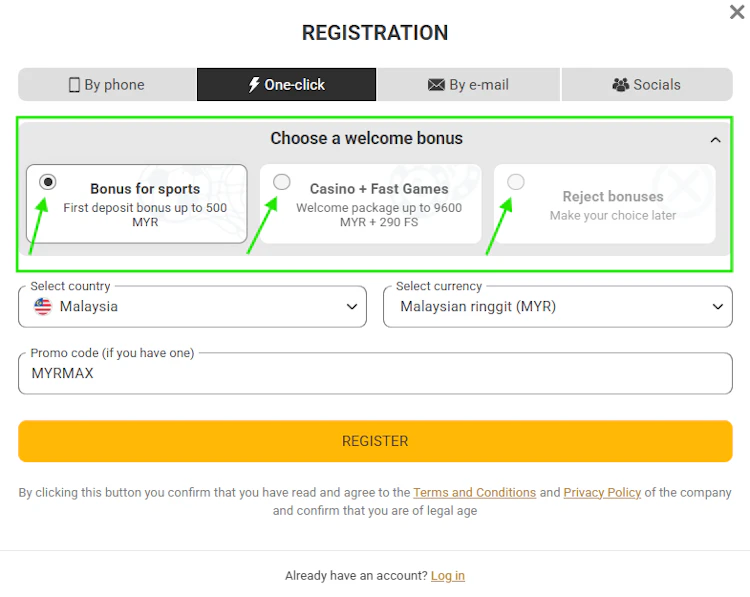
Task: Choose Casino + Fast Games radio button
Action: click(282, 182)
